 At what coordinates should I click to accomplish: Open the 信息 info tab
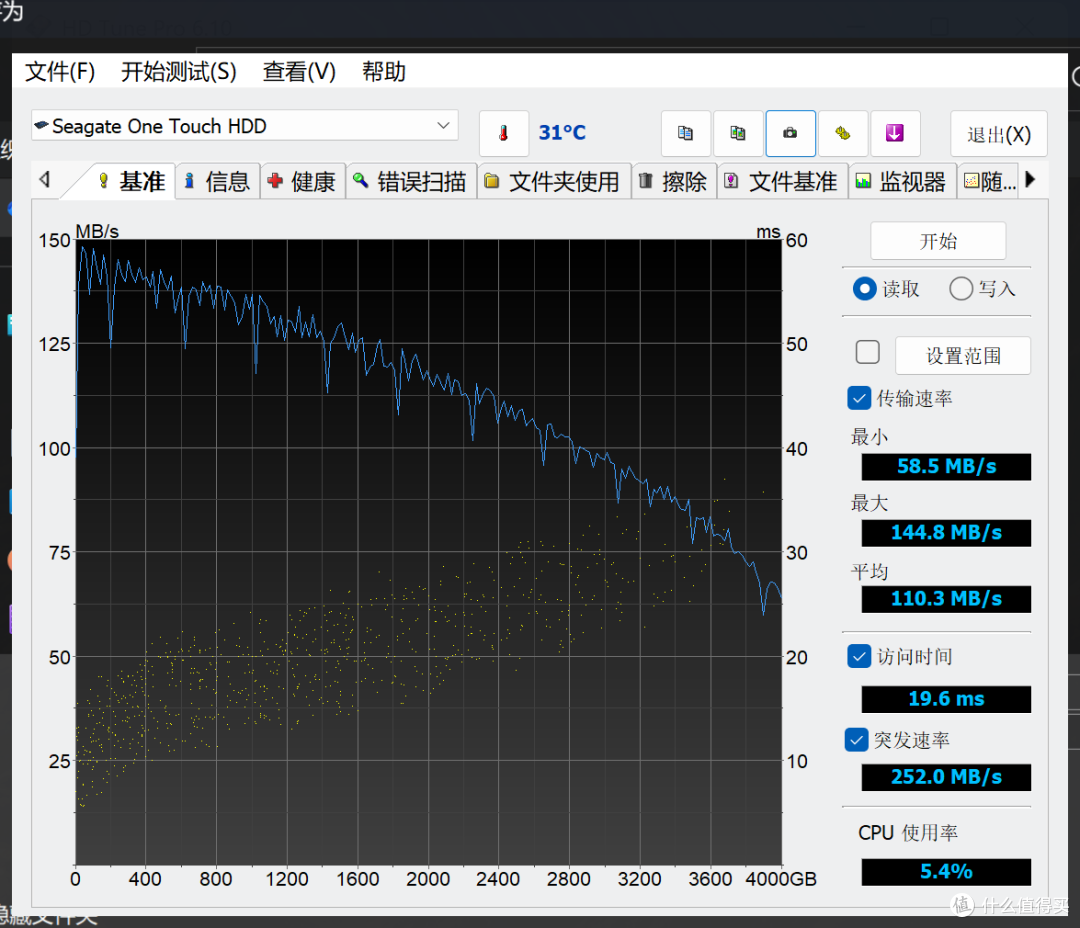coord(217,182)
